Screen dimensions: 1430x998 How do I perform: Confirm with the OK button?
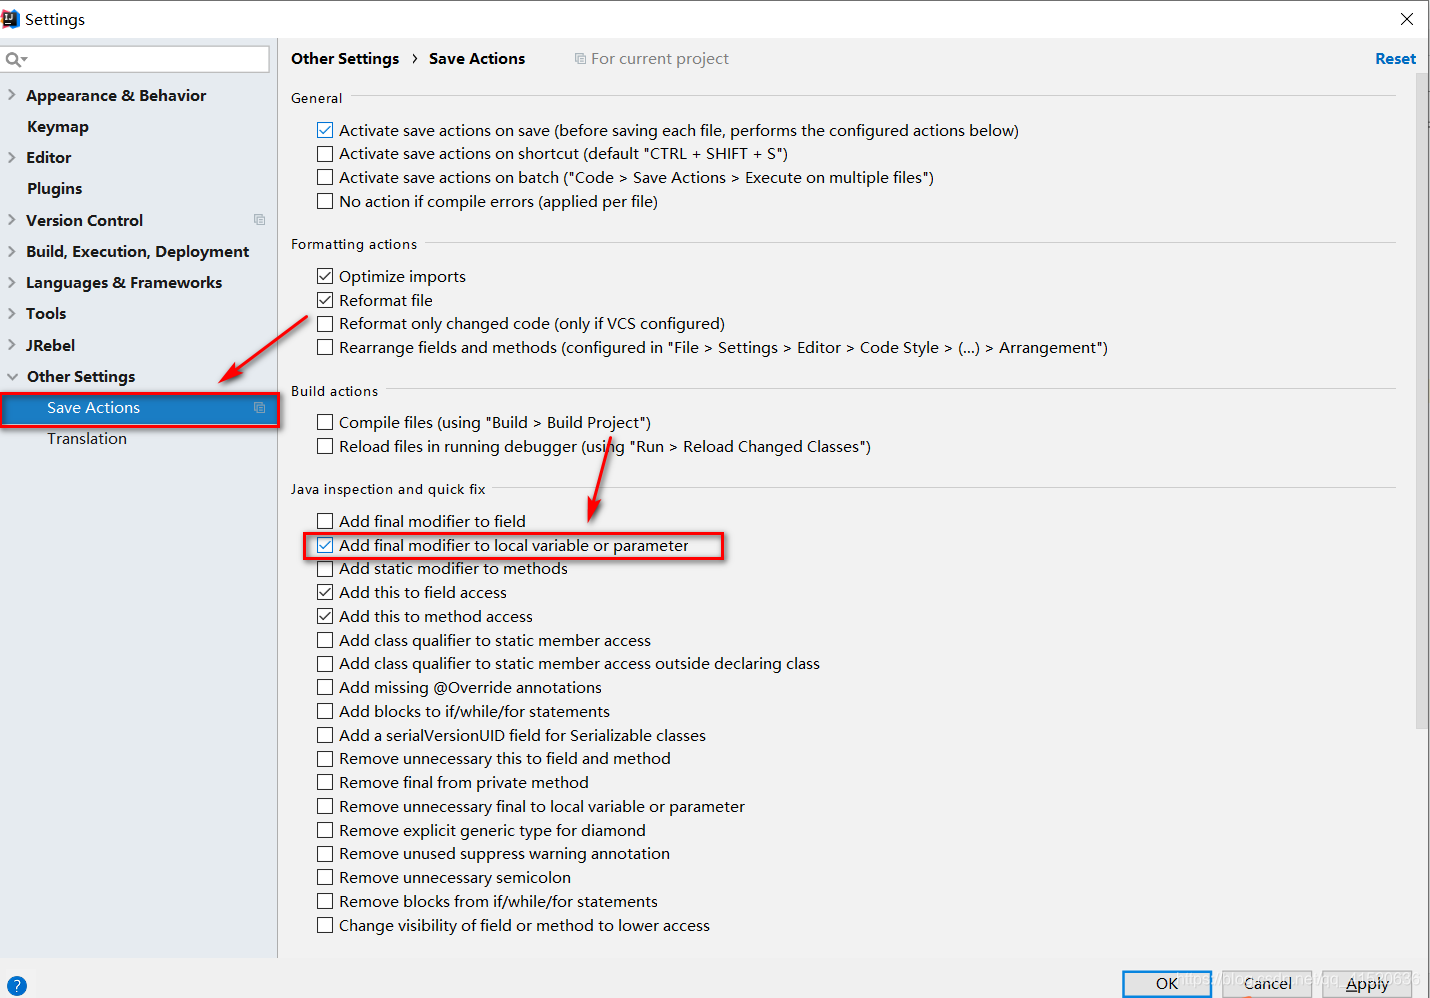(1167, 983)
